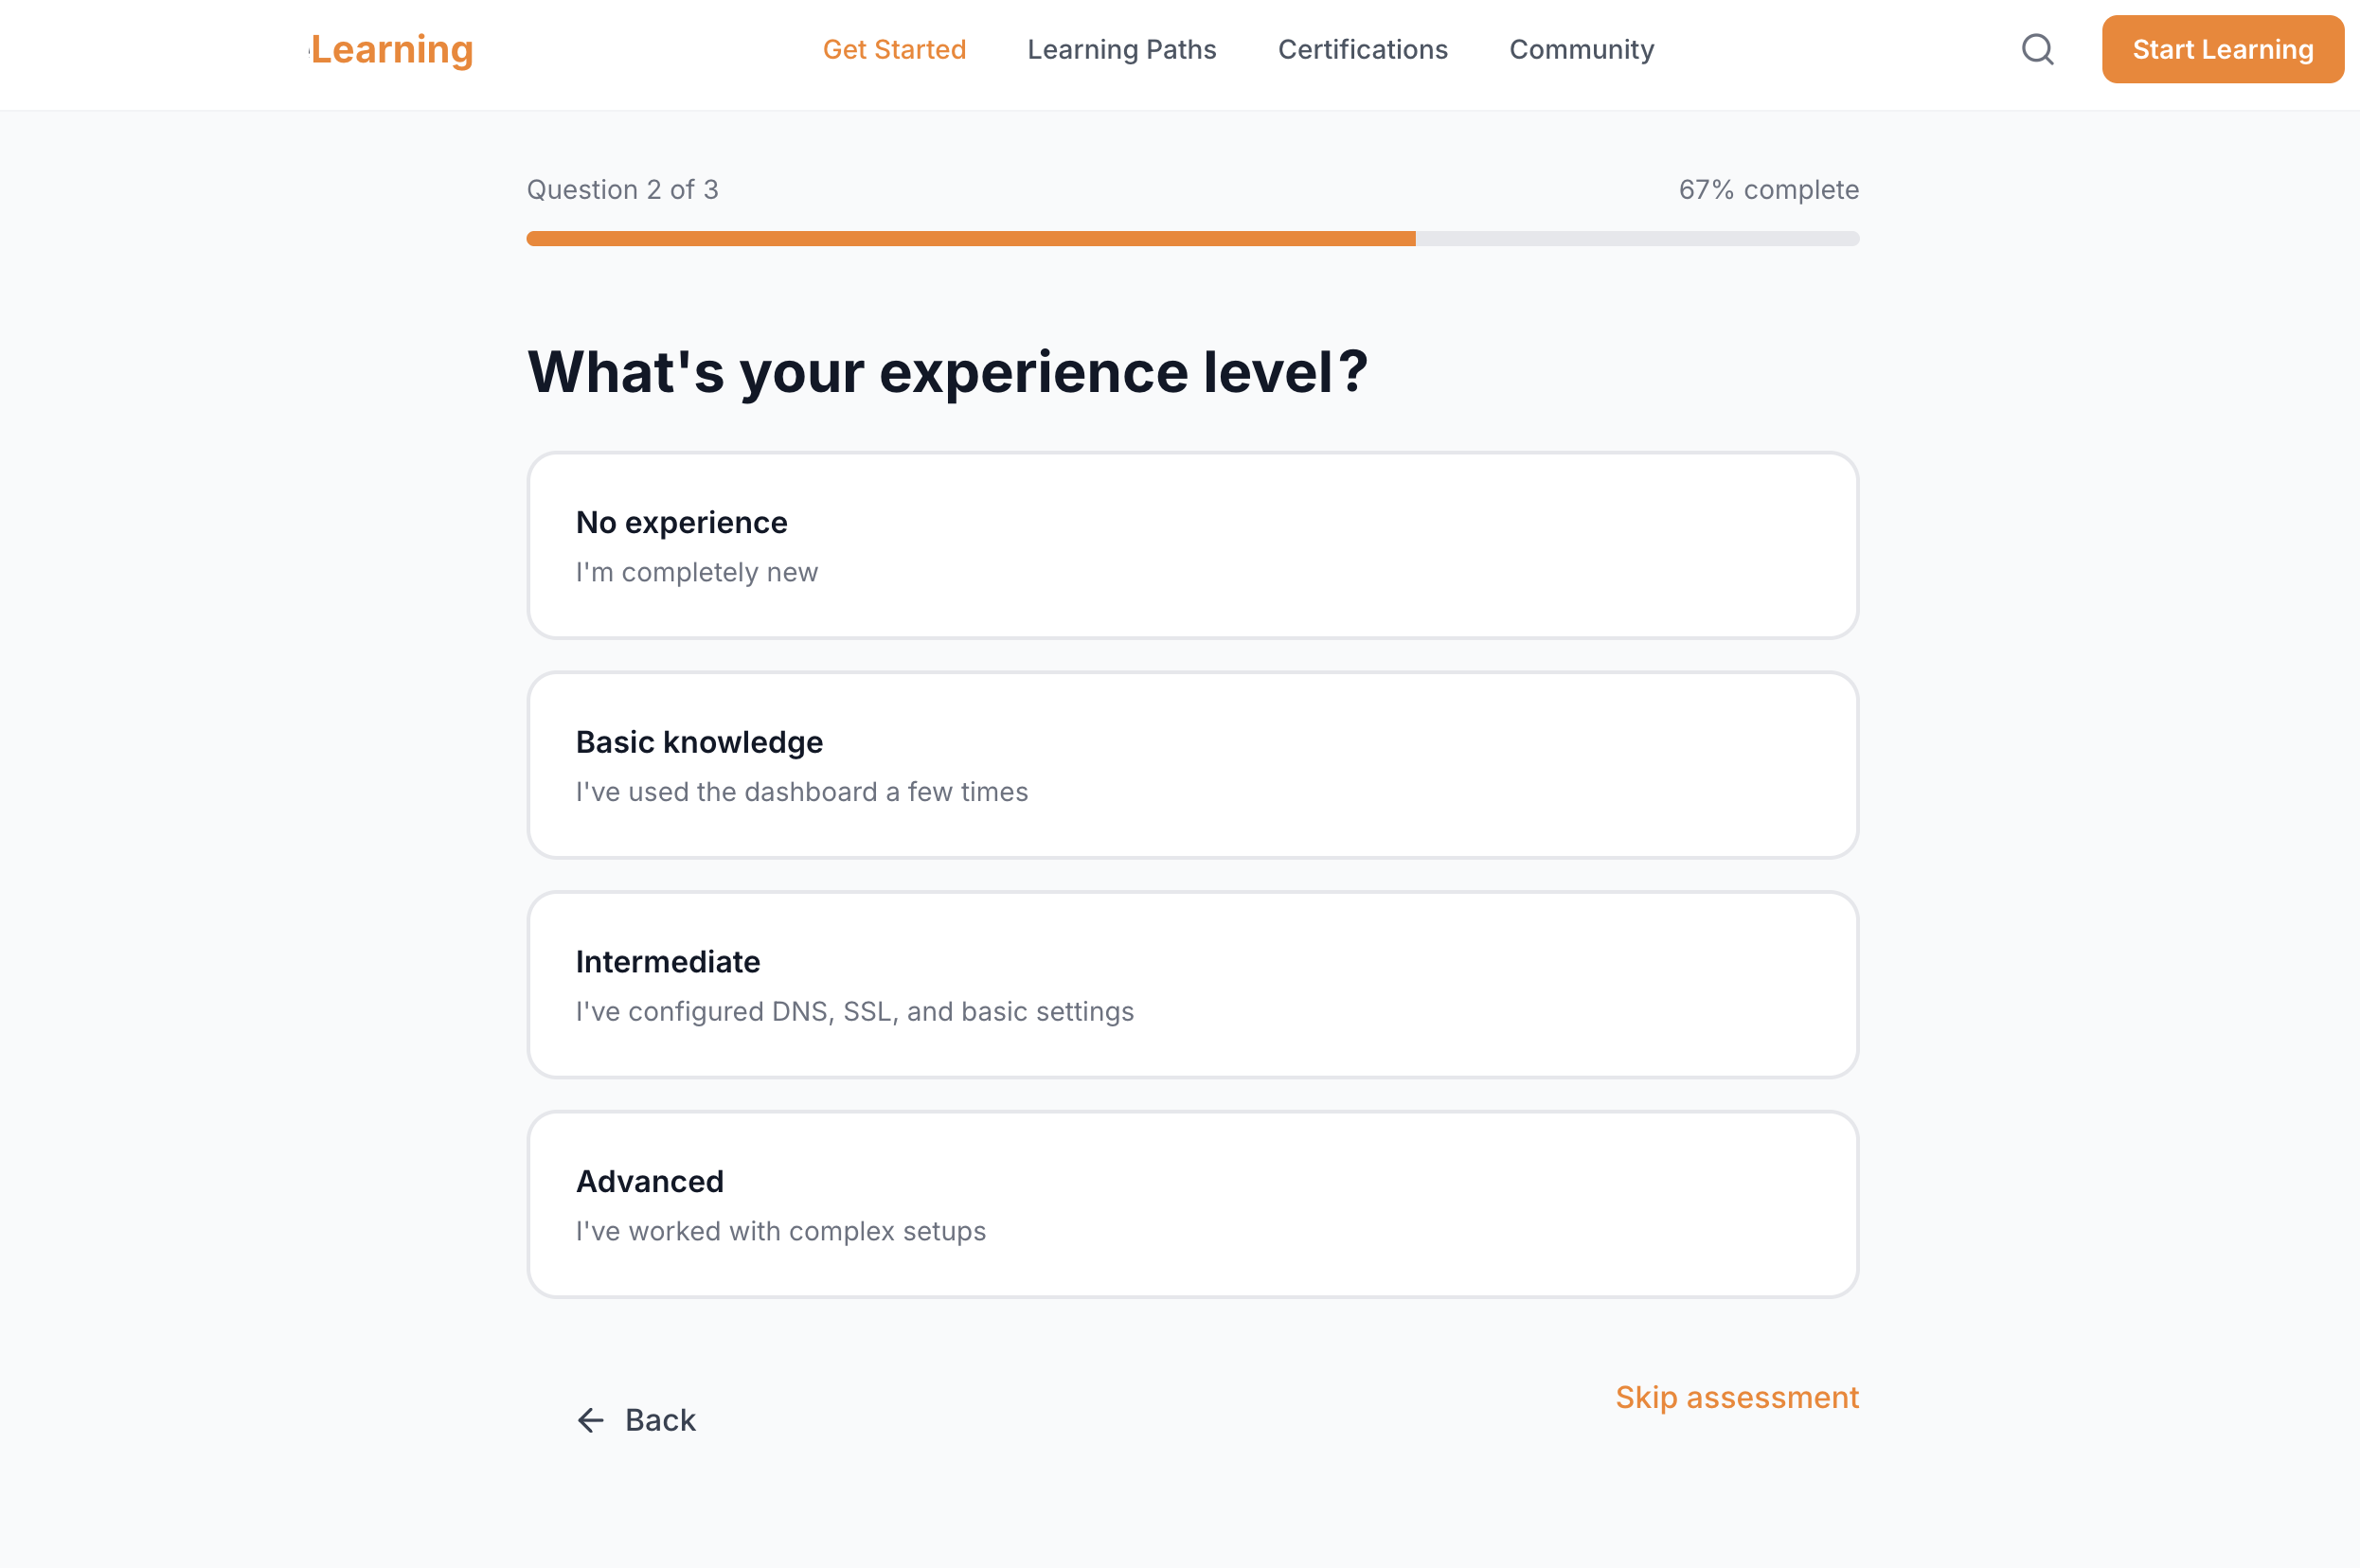Click the Learning logo

pos(391,49)
